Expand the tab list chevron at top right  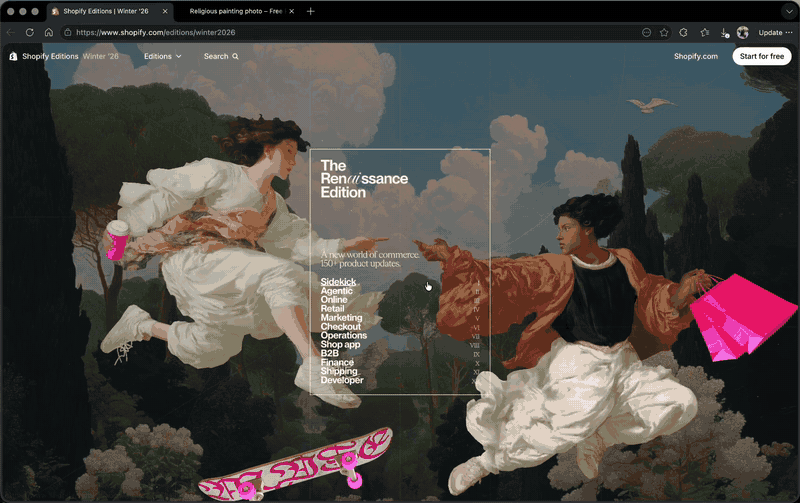(789, 11)
